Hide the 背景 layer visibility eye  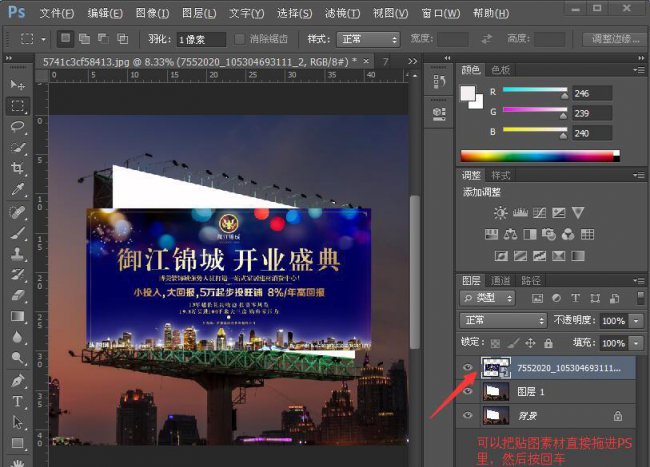tap(468, 415)
